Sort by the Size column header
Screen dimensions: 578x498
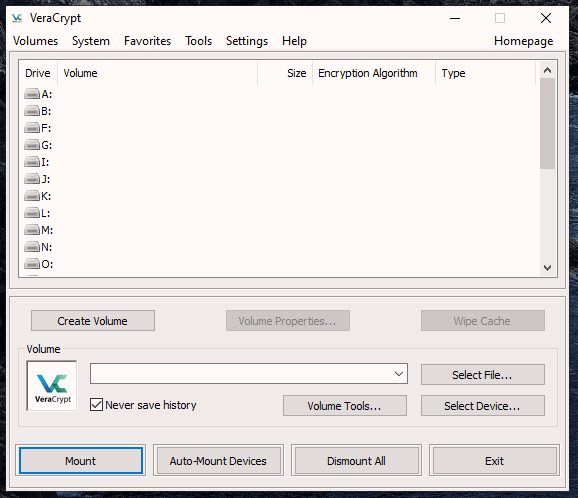285,73
